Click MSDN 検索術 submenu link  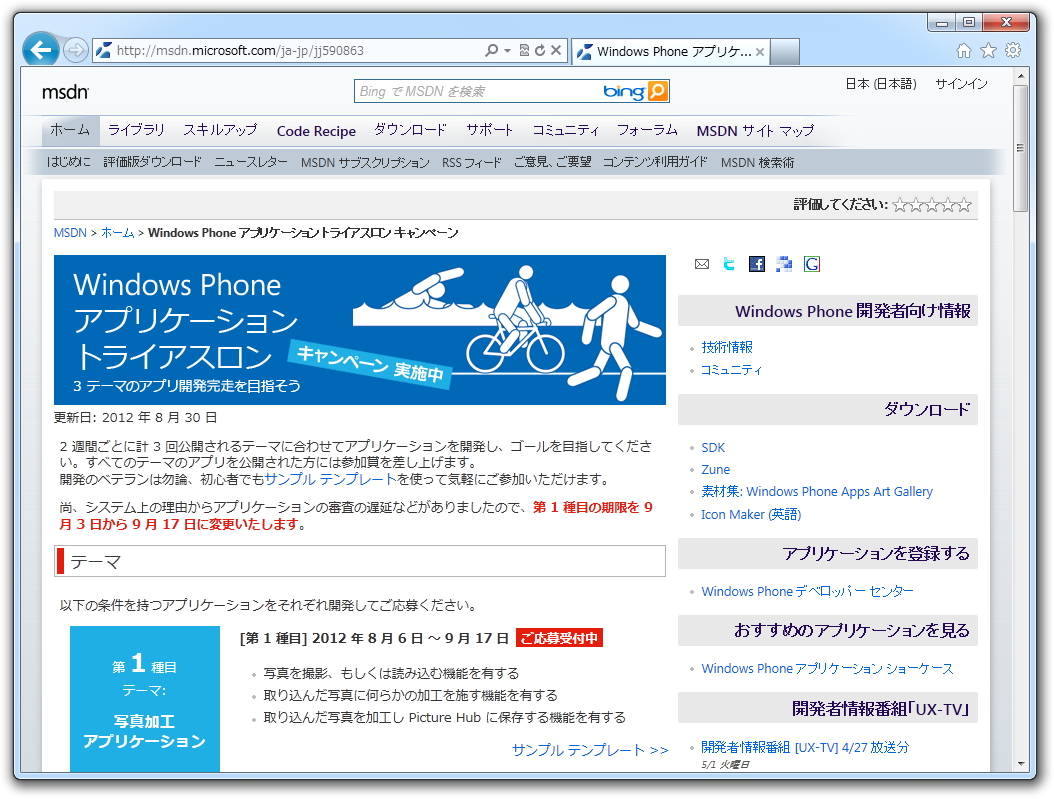tap(758, 163)
